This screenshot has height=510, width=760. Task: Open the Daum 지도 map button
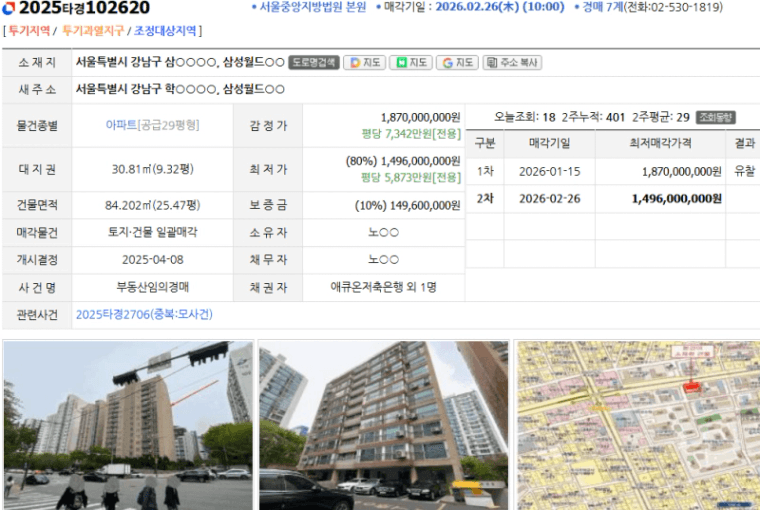[x=364, y=62]
